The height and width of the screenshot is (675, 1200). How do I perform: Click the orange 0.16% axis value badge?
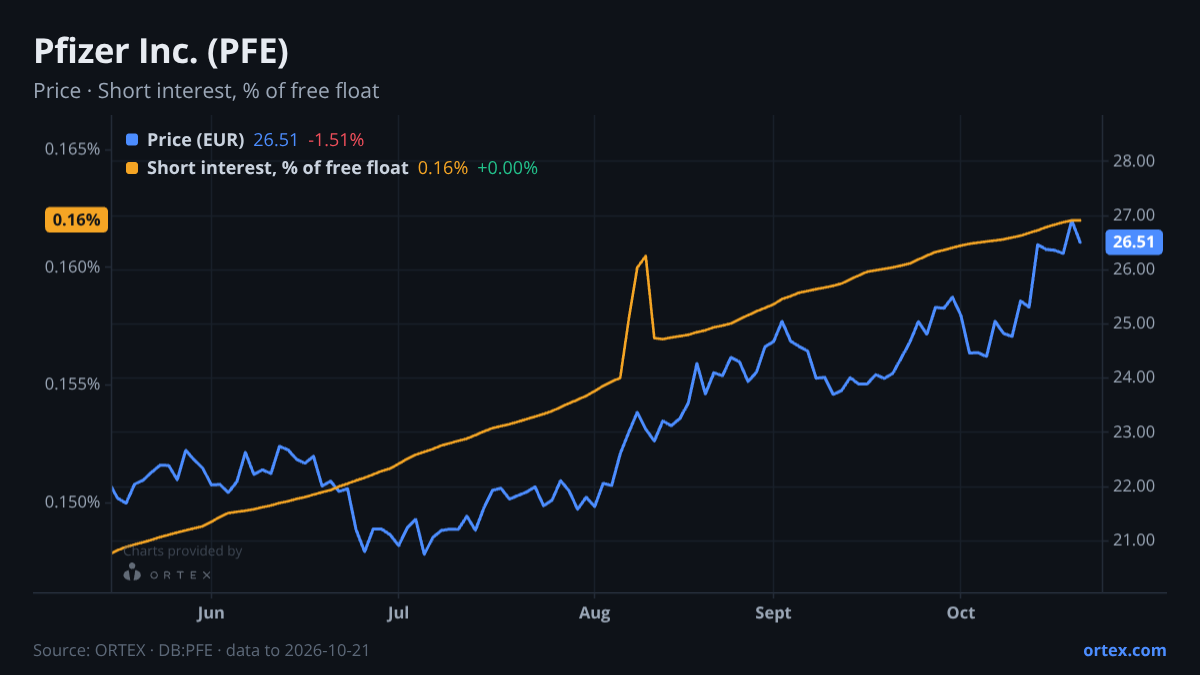tap(76, 220)
